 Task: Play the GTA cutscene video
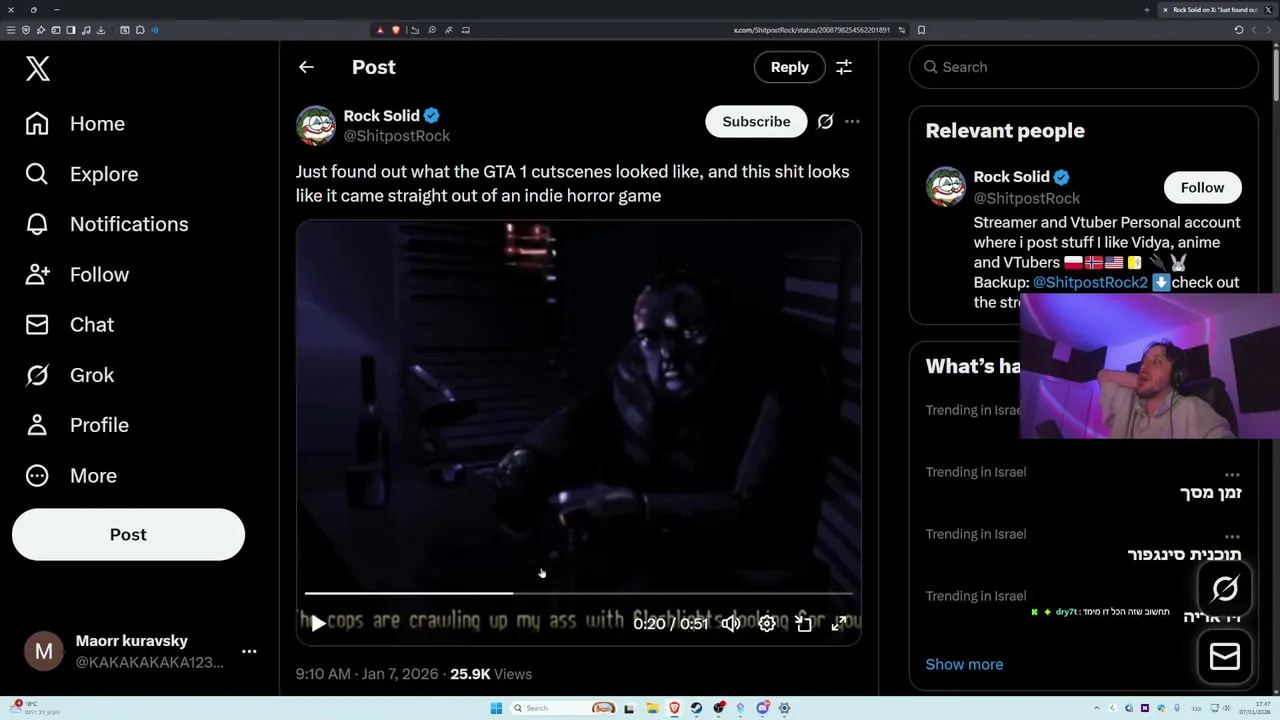(317, 624)
